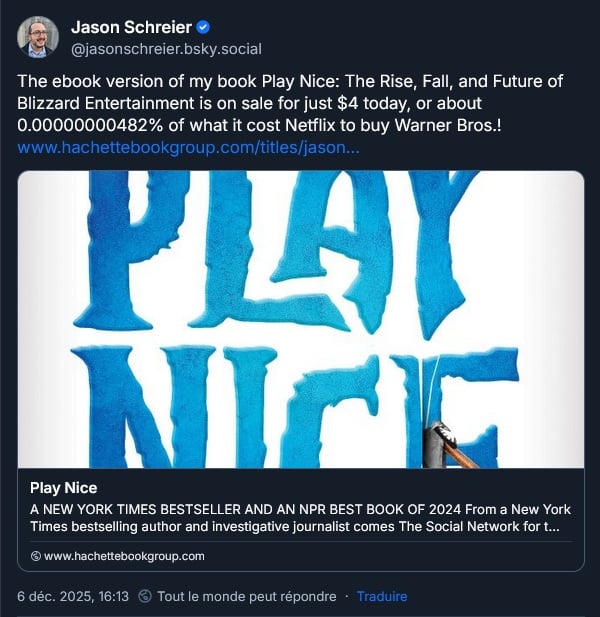Click the reply settings icon beside timestamp
The height and width of the screenshot is (617, 600).
(x=145, y=596)
